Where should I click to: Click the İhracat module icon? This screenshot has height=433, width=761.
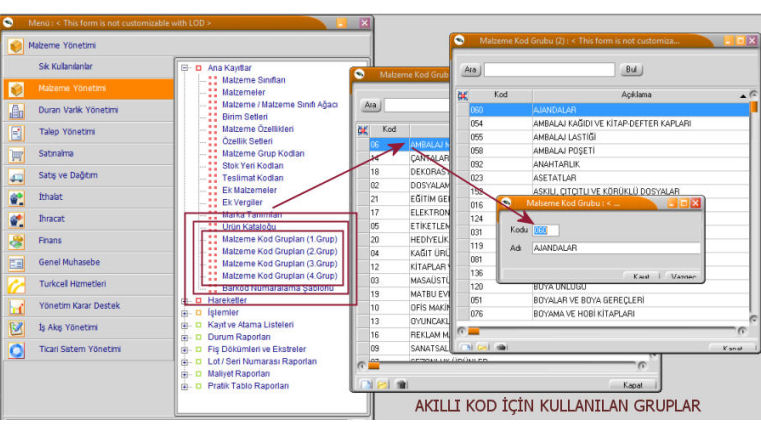click(x=16, y=220)
